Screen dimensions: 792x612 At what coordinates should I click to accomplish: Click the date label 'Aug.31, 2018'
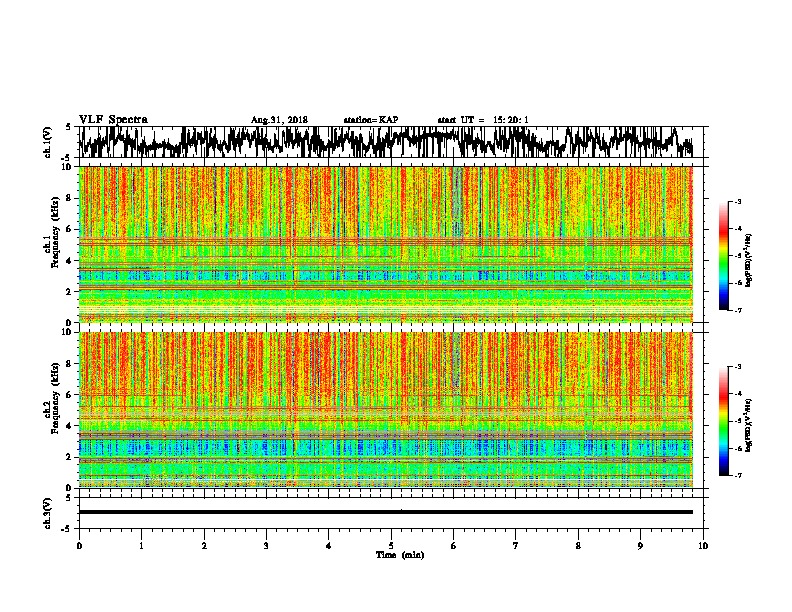point(279,120)
